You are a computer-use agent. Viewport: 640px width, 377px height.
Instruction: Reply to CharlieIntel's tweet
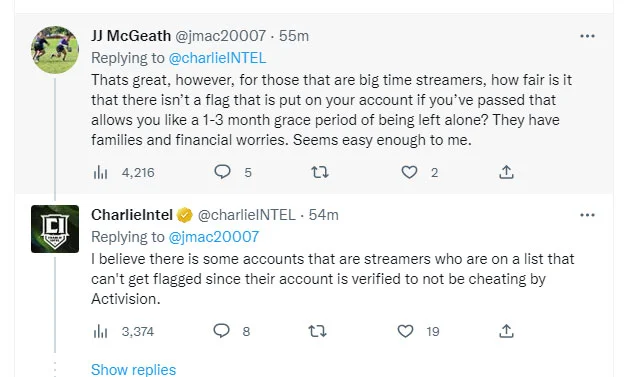click(222, 330)
